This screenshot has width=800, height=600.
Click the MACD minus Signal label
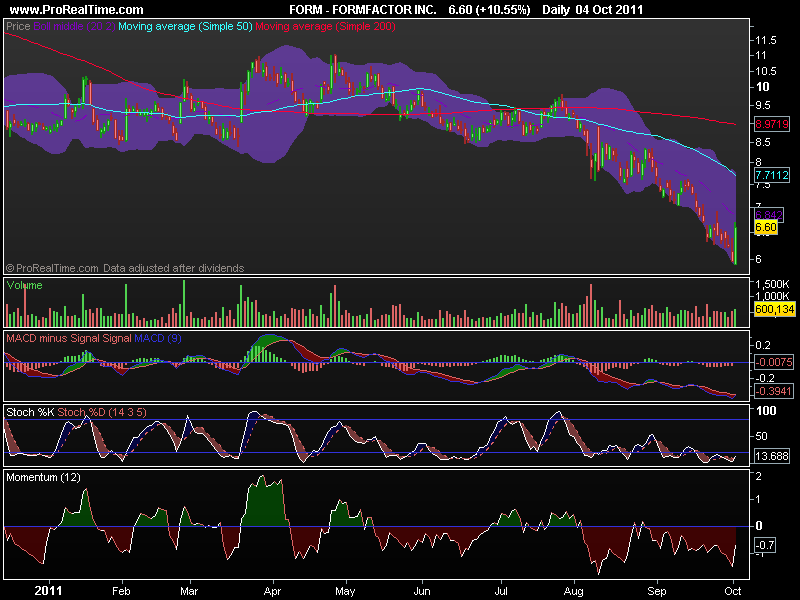point(53,338)
